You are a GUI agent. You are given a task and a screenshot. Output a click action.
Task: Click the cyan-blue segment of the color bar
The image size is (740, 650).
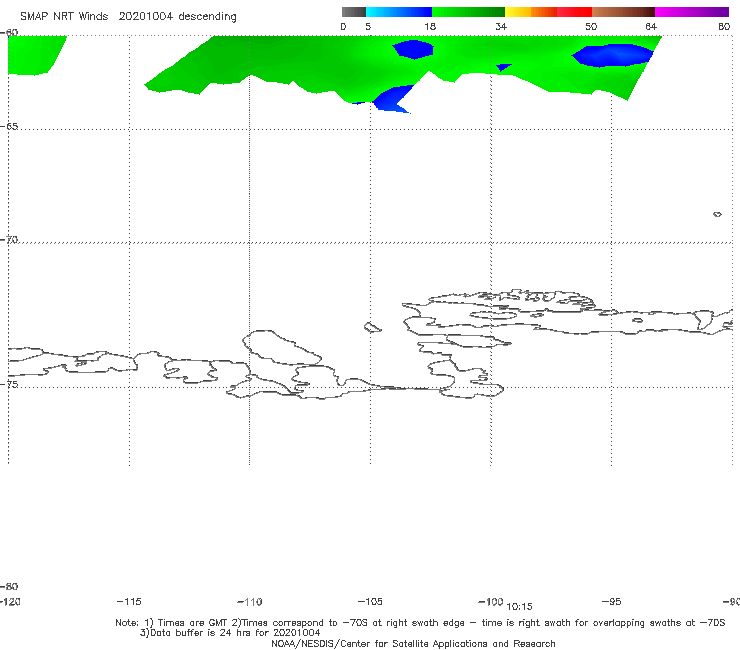[x=399, y=12]
